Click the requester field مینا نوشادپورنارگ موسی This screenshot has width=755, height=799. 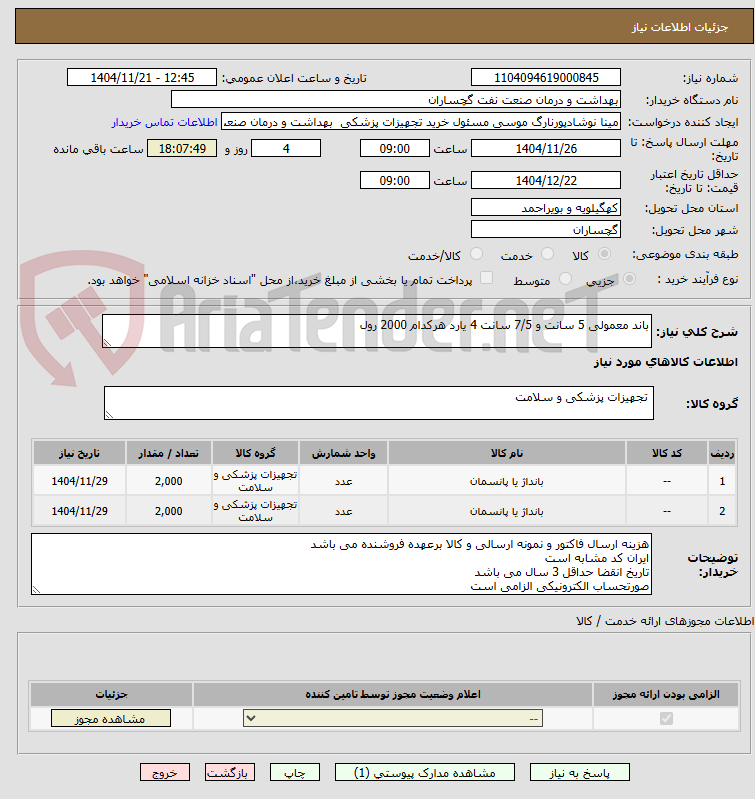point(421,122)
